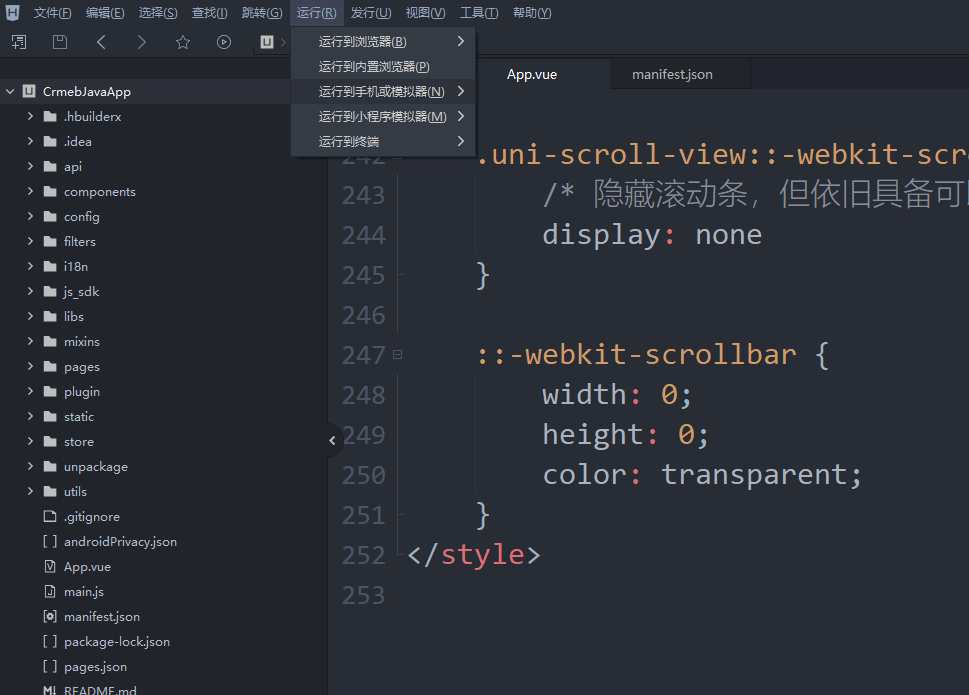Screen dimensions: 969x695
Task: Open the 发行(U) menu
Action: (371, 13)
